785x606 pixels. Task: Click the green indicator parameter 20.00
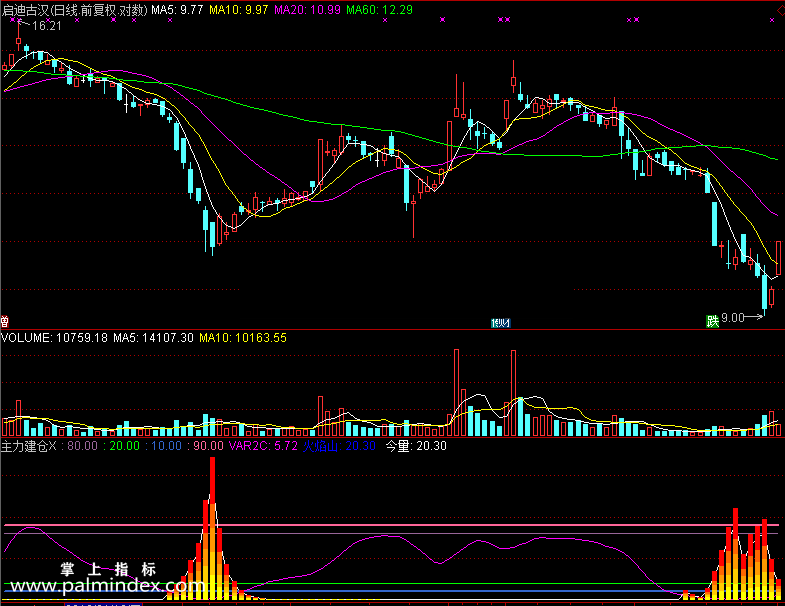(x=124, y=446)
